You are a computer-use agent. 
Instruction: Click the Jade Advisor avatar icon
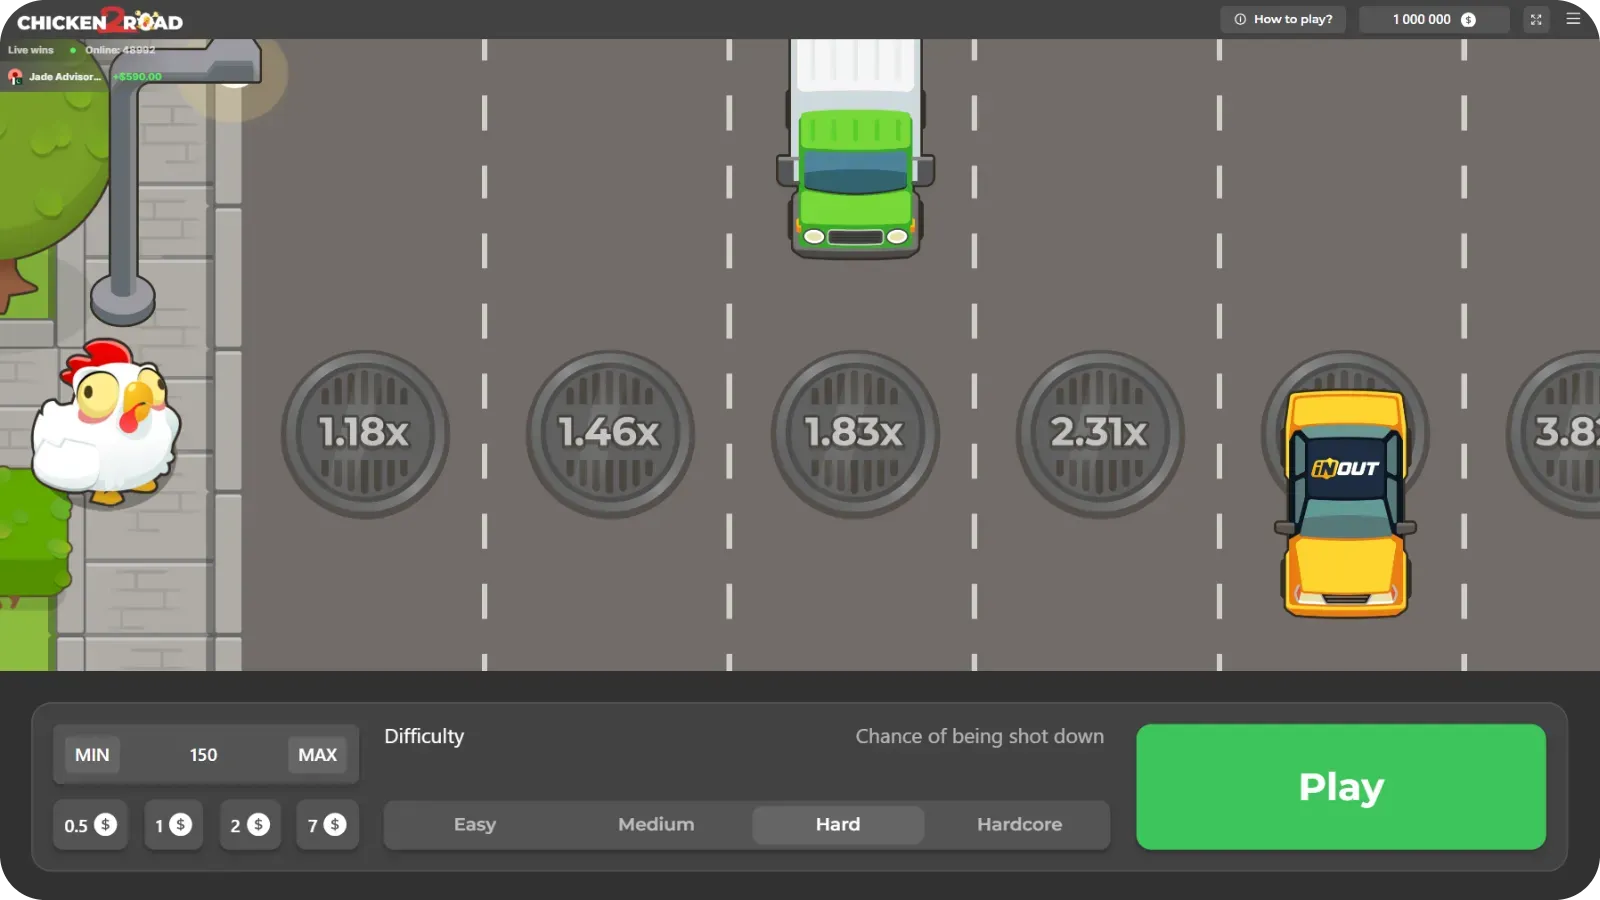15,77
